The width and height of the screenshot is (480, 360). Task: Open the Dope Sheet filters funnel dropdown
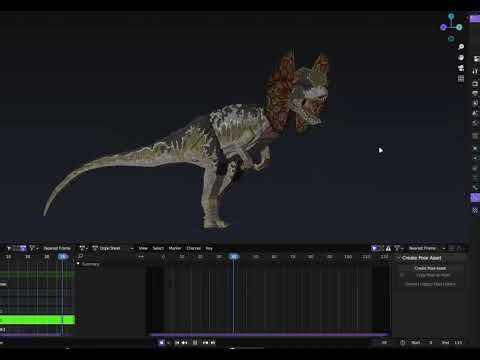398,248
